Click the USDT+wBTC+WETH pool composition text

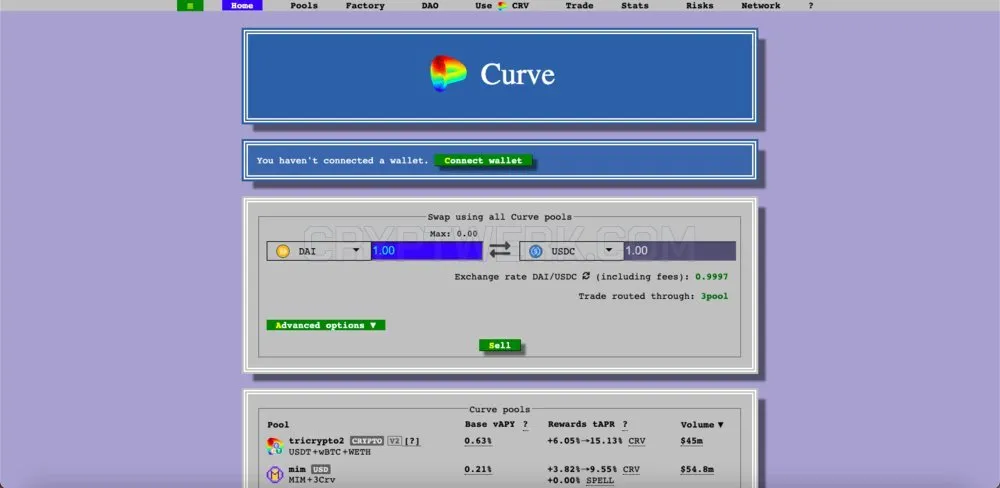(x=330, y=452)
